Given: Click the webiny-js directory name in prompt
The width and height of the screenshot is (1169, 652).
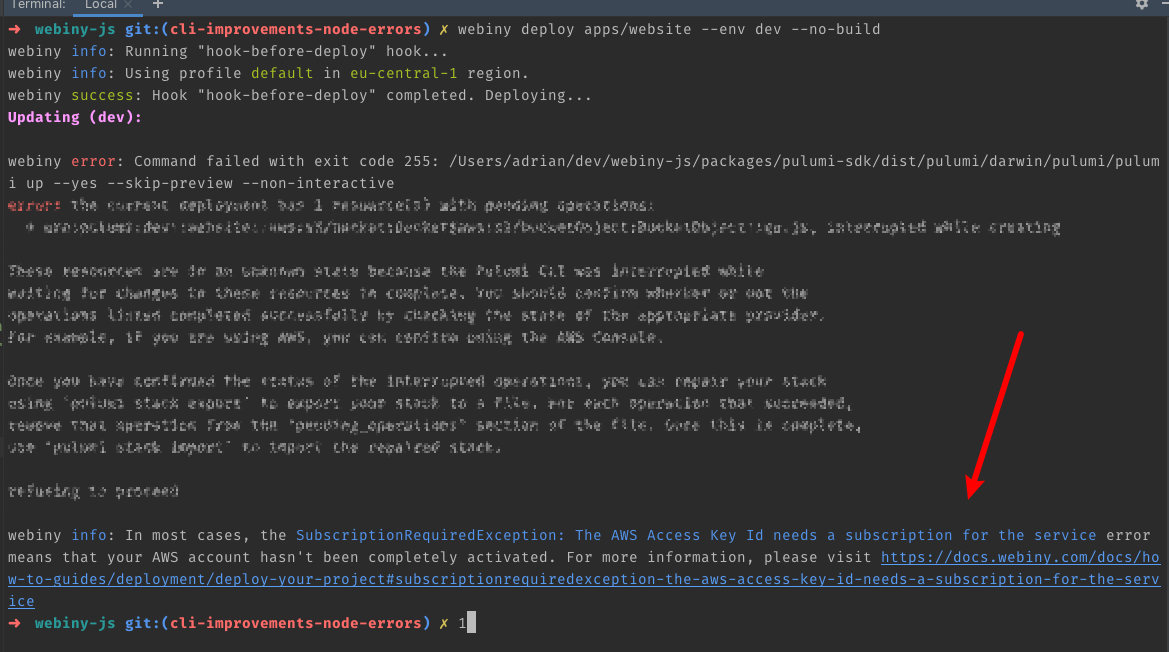Looking at the screenshot, I should click(x=73, y=28).
